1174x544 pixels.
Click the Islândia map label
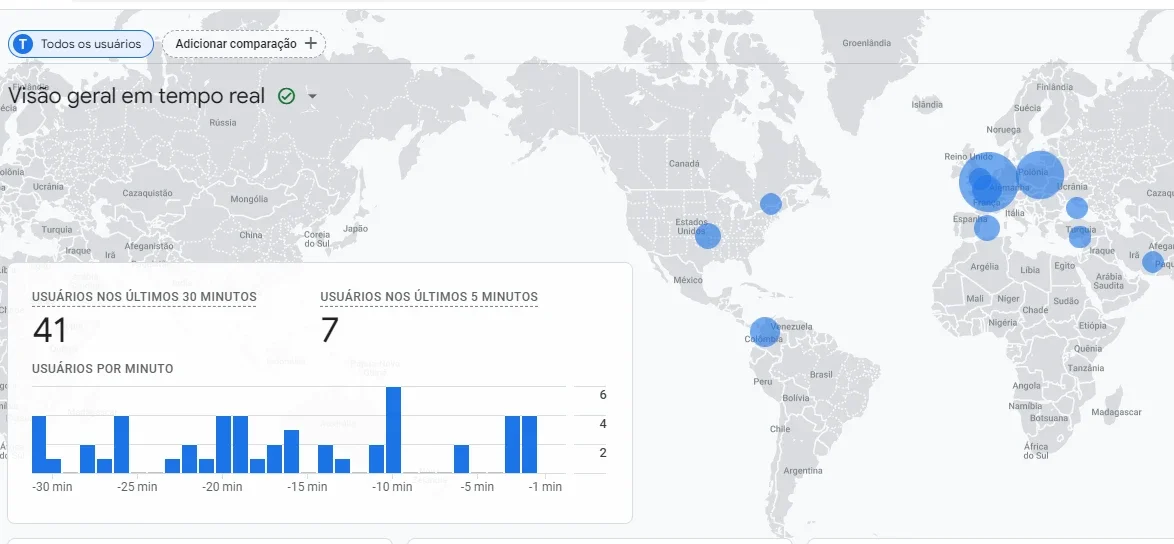coord(927,105)
